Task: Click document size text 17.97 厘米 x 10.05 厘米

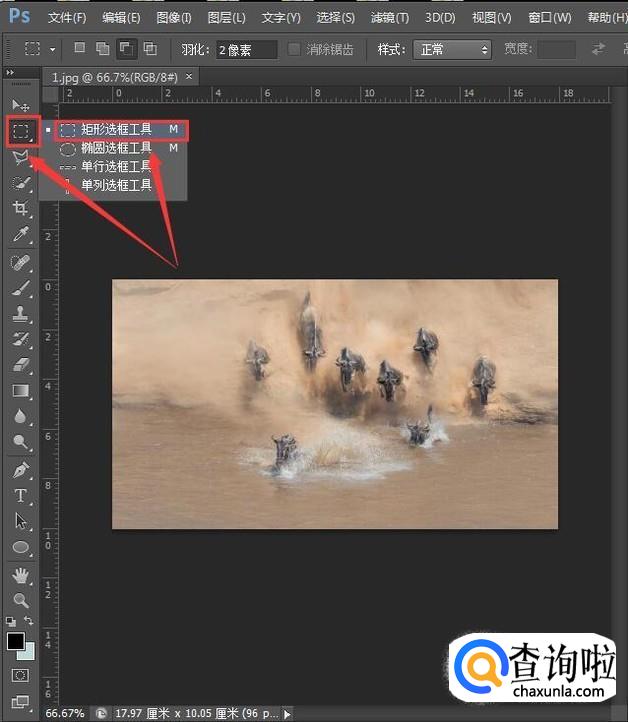Action: pos(176,713)
